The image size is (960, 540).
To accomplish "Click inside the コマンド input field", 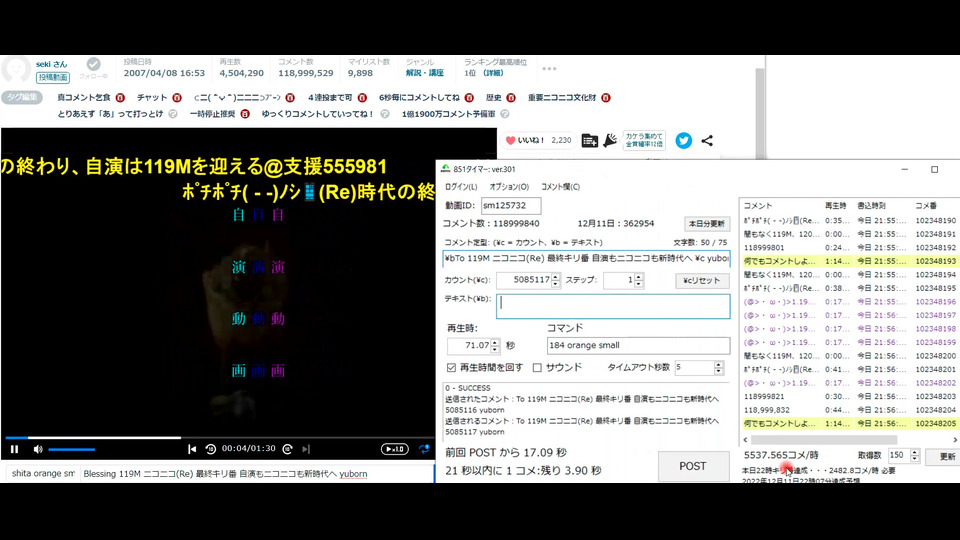I will point(638,346).
